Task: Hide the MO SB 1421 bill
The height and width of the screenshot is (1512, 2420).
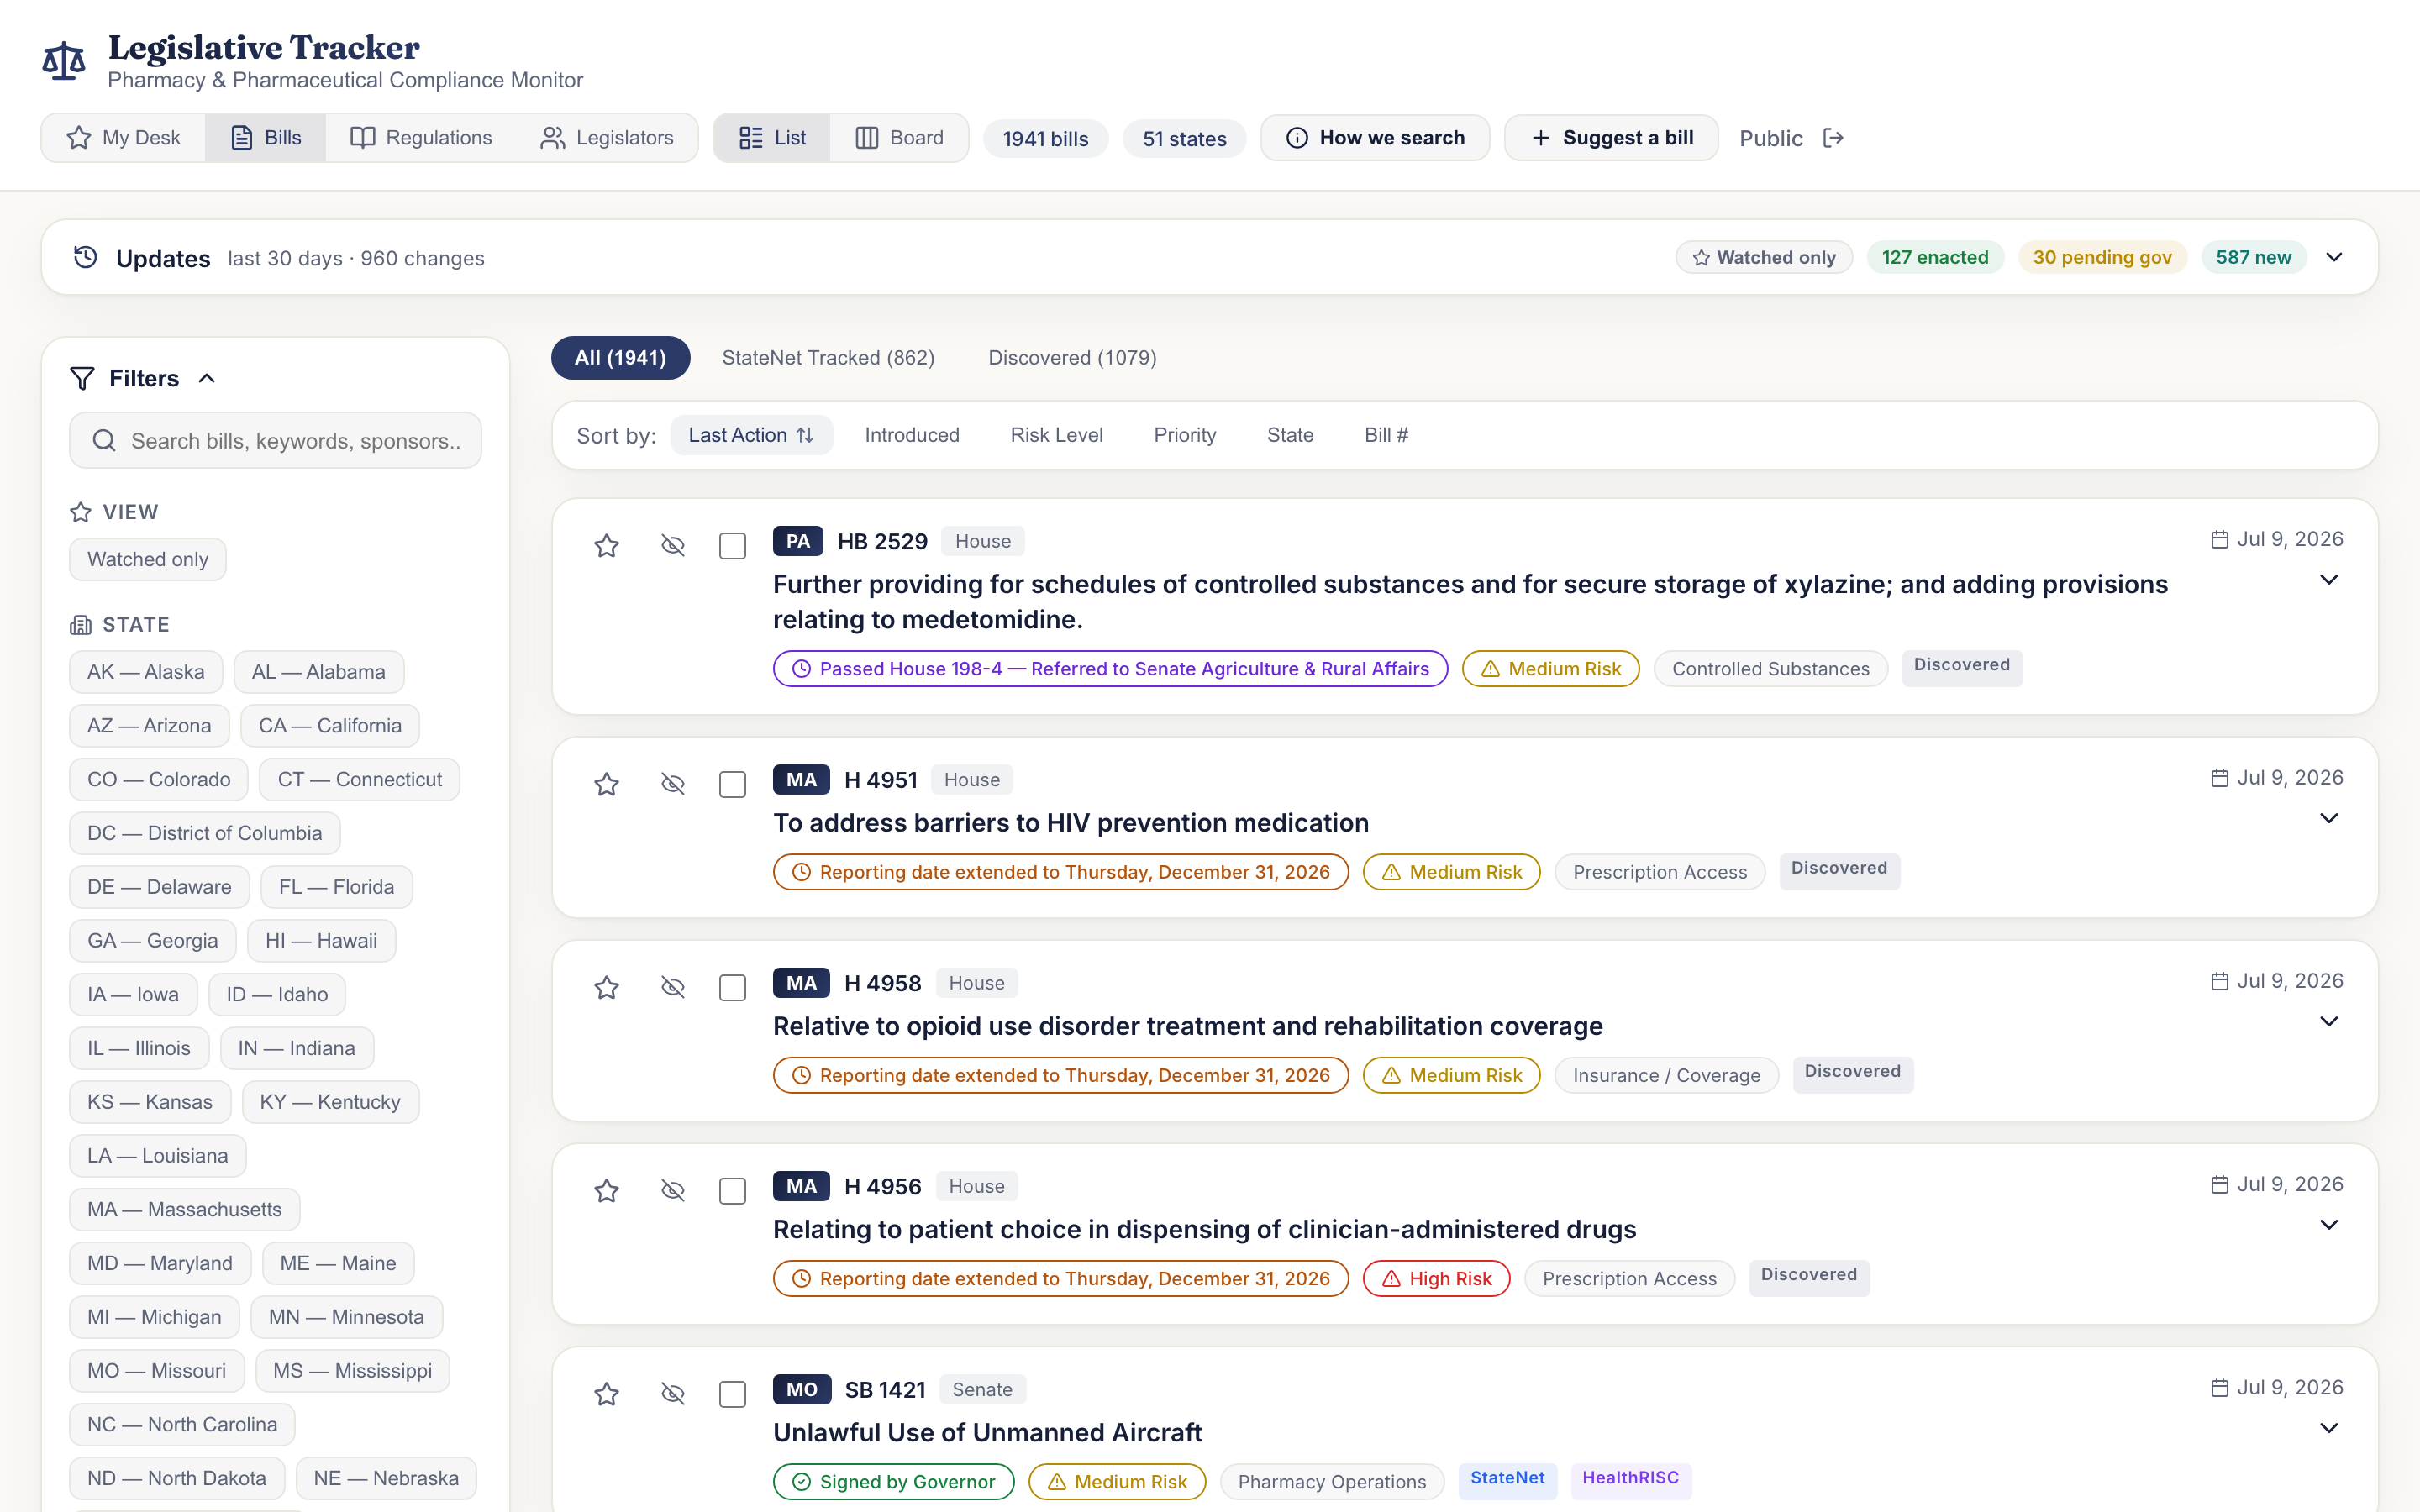Action: pos(673,1393)
